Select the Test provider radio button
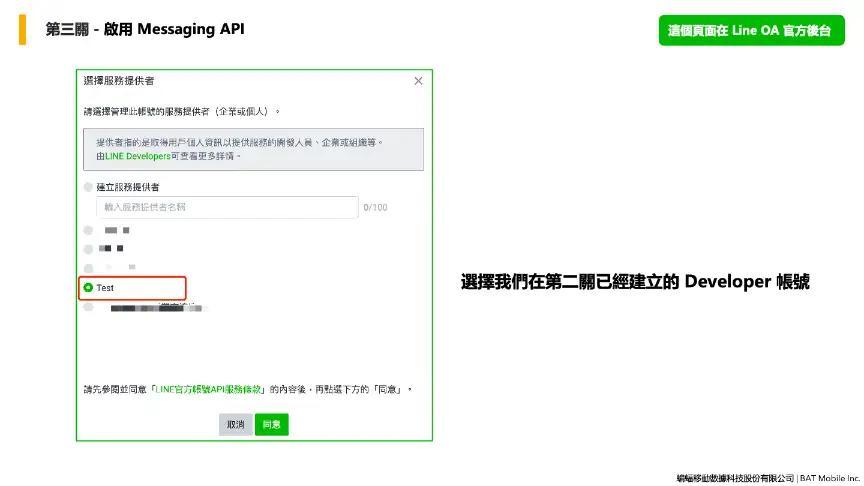 pyautogui.click(x=89, y=288)
